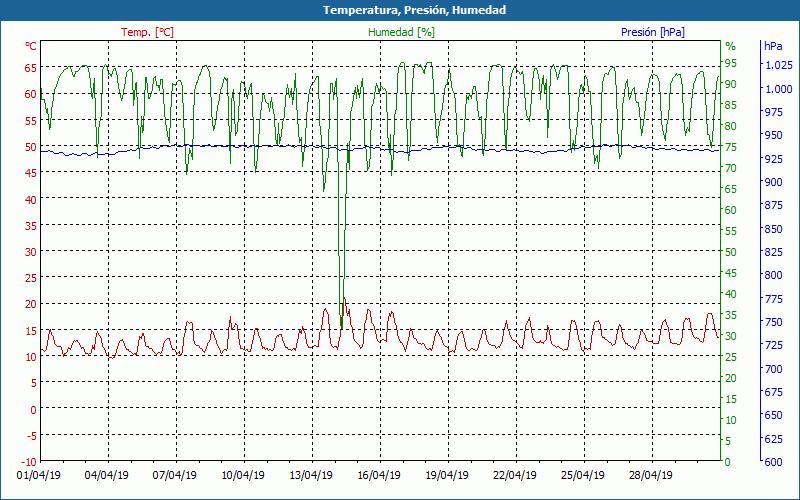Click the red 20 tick on temperature axis
The width and height of the screenshot is (800, 500).
[31, 305]
